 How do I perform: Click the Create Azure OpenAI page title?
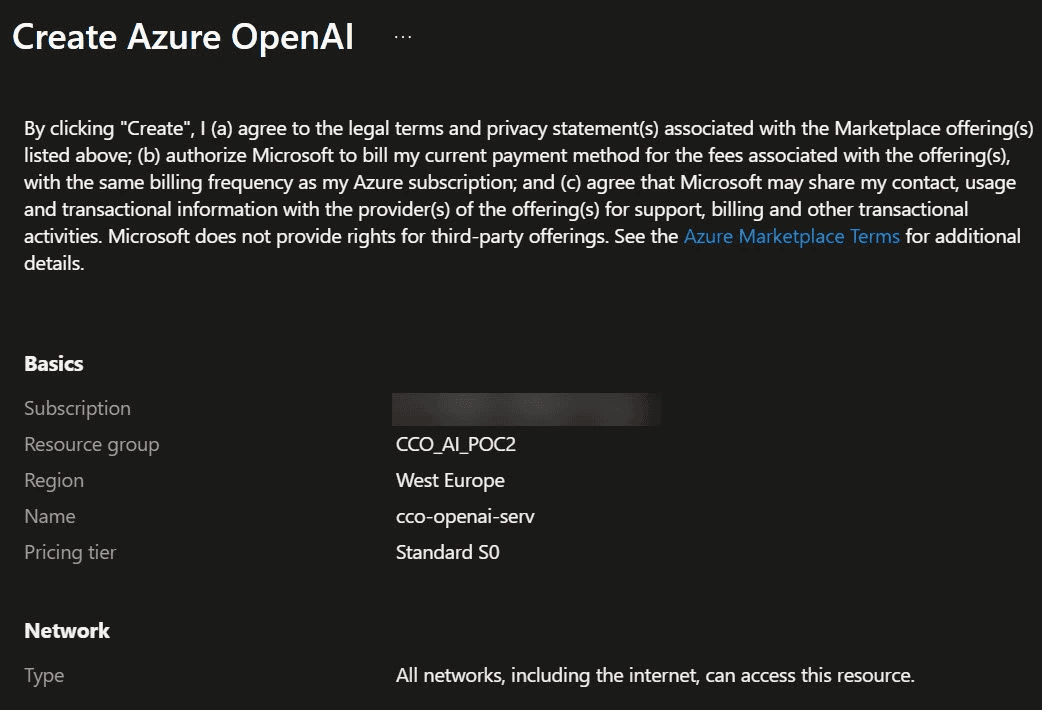pyautogui.click(x=183, y=37)
